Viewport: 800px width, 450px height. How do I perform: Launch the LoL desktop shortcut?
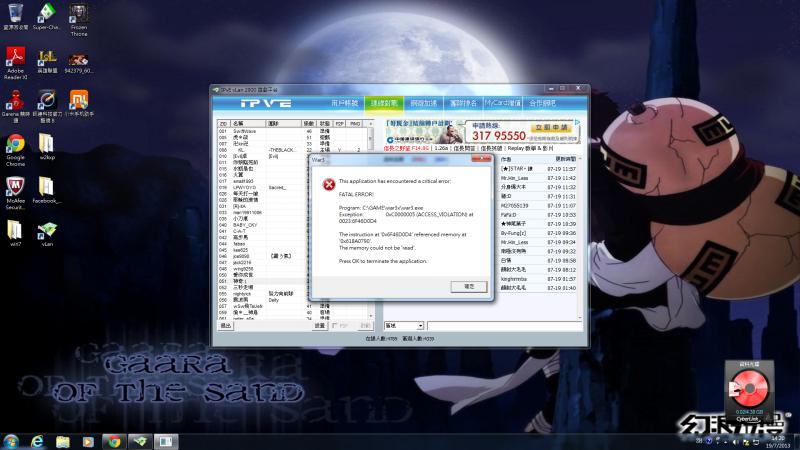pos(47,61)
